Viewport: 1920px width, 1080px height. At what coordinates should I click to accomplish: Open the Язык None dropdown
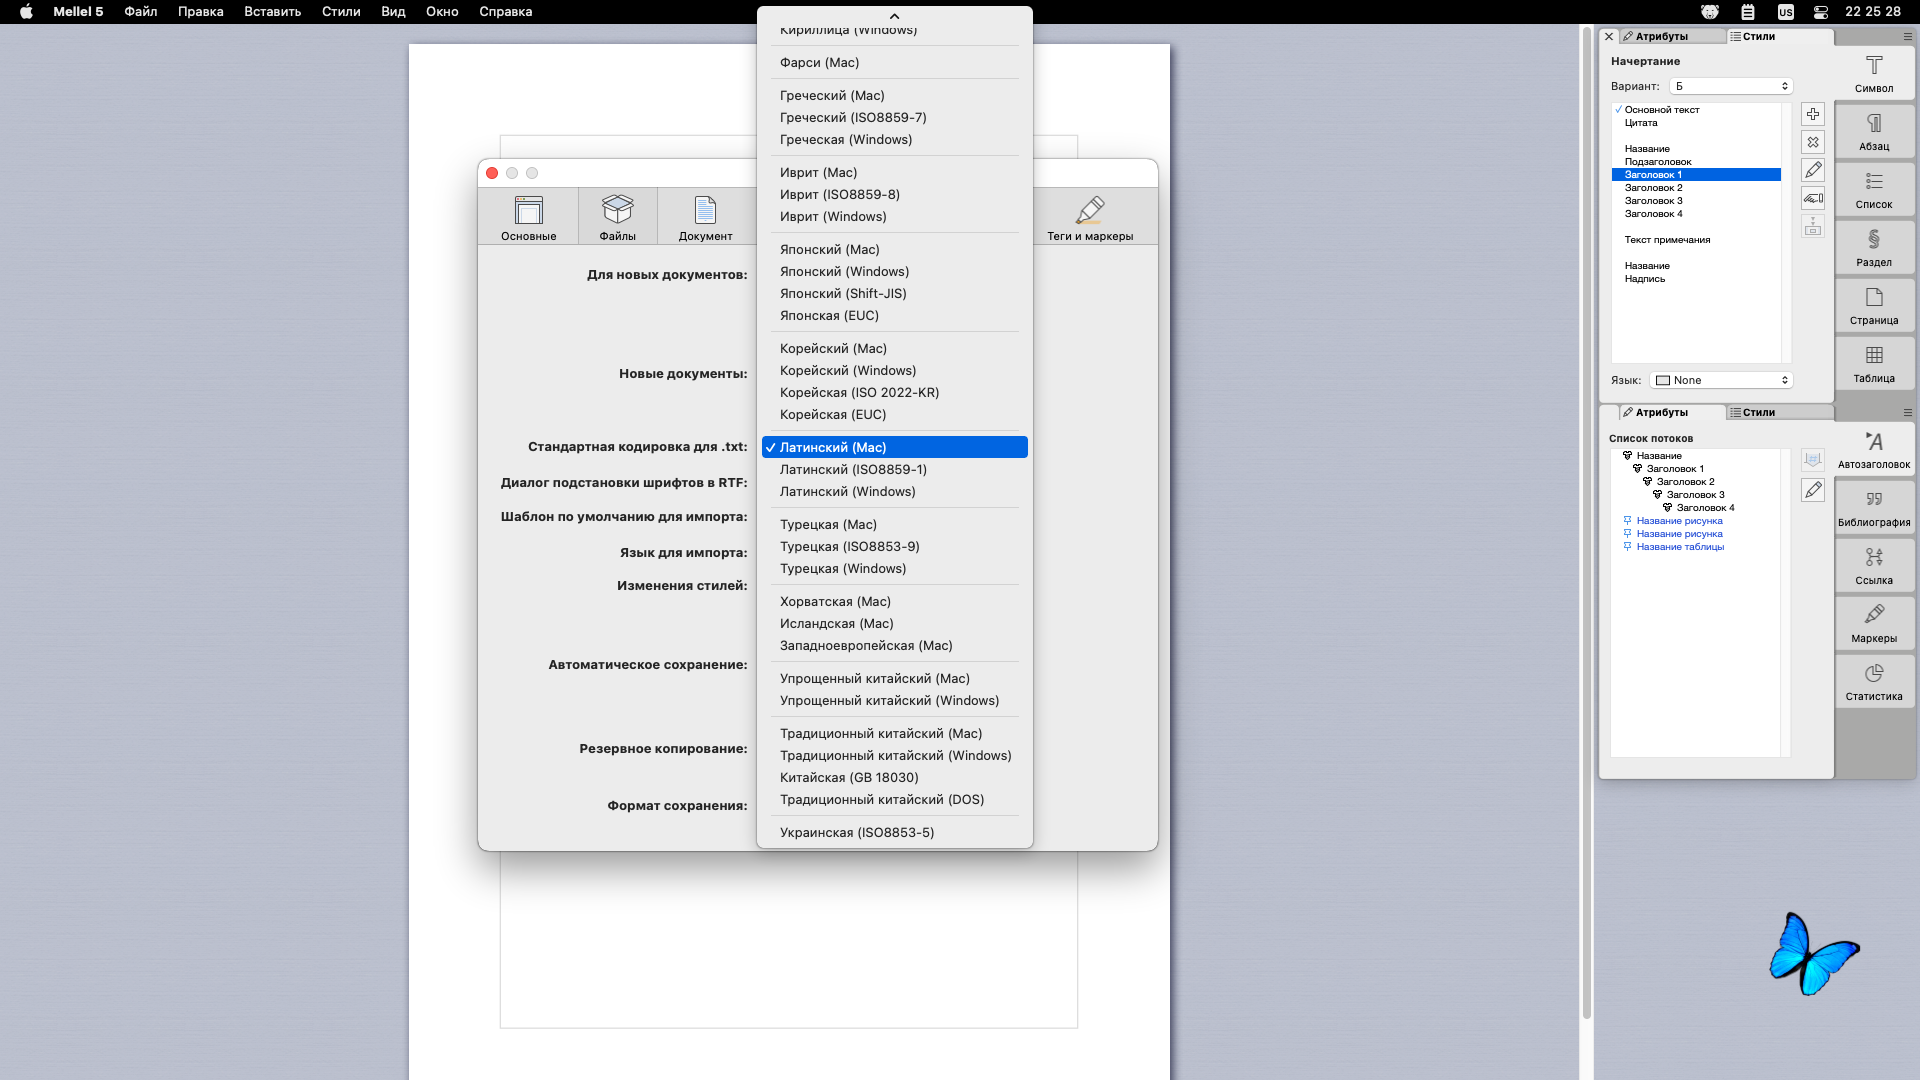point(1721,380)
